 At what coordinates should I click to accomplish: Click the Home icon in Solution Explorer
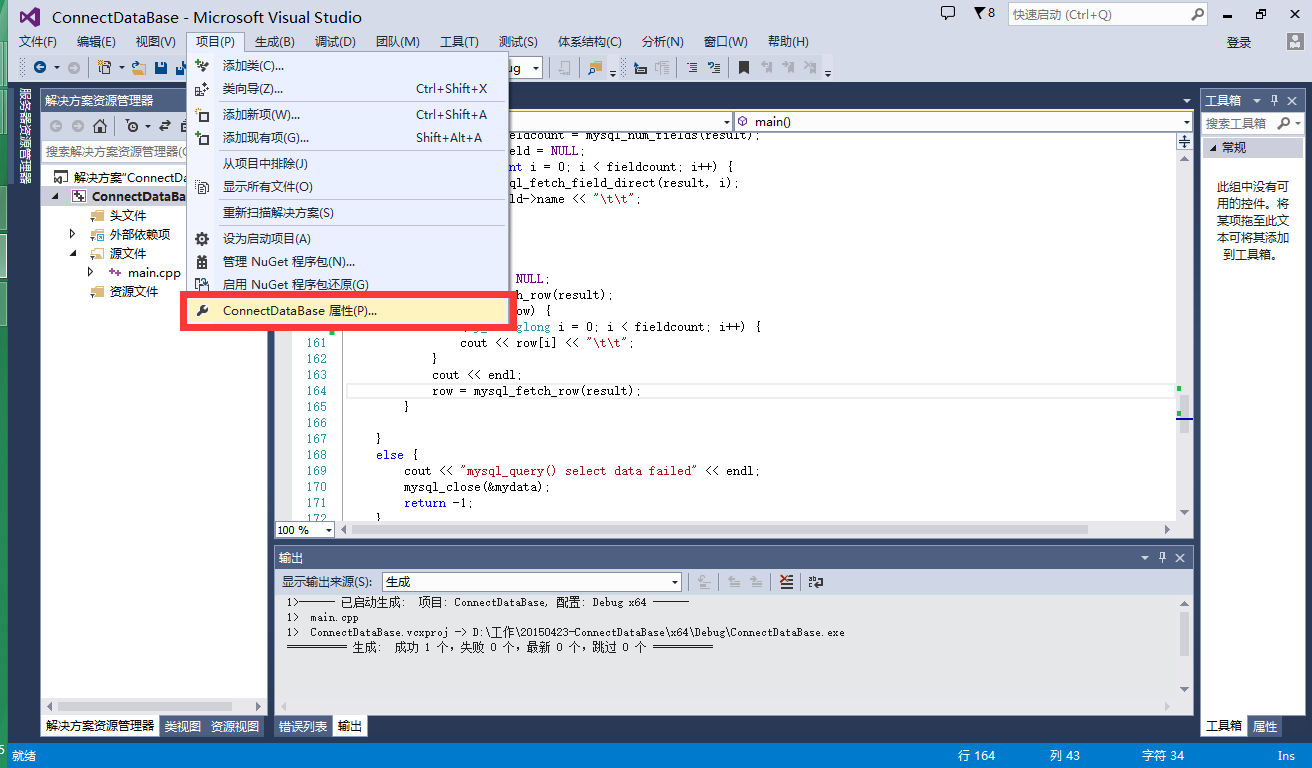pos(100,126)
